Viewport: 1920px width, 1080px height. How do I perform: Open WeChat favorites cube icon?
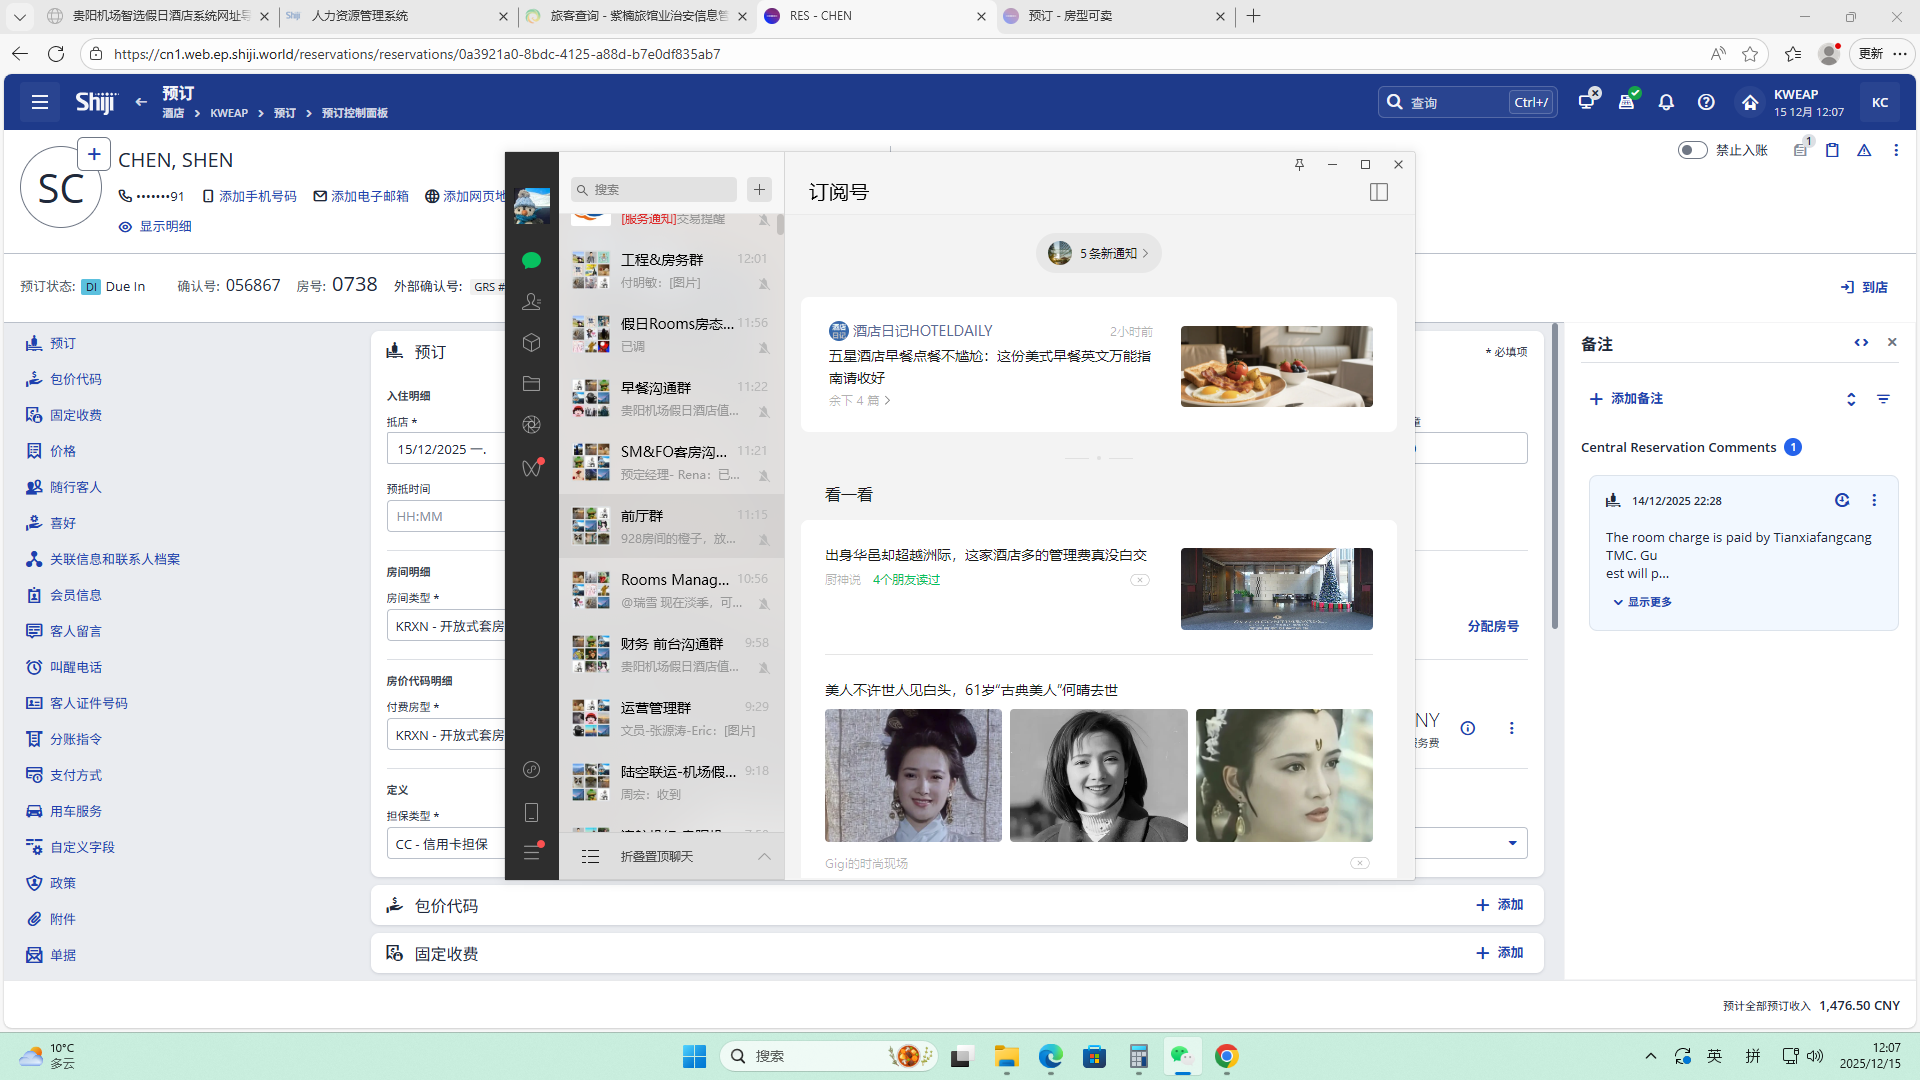pos(531,343)
